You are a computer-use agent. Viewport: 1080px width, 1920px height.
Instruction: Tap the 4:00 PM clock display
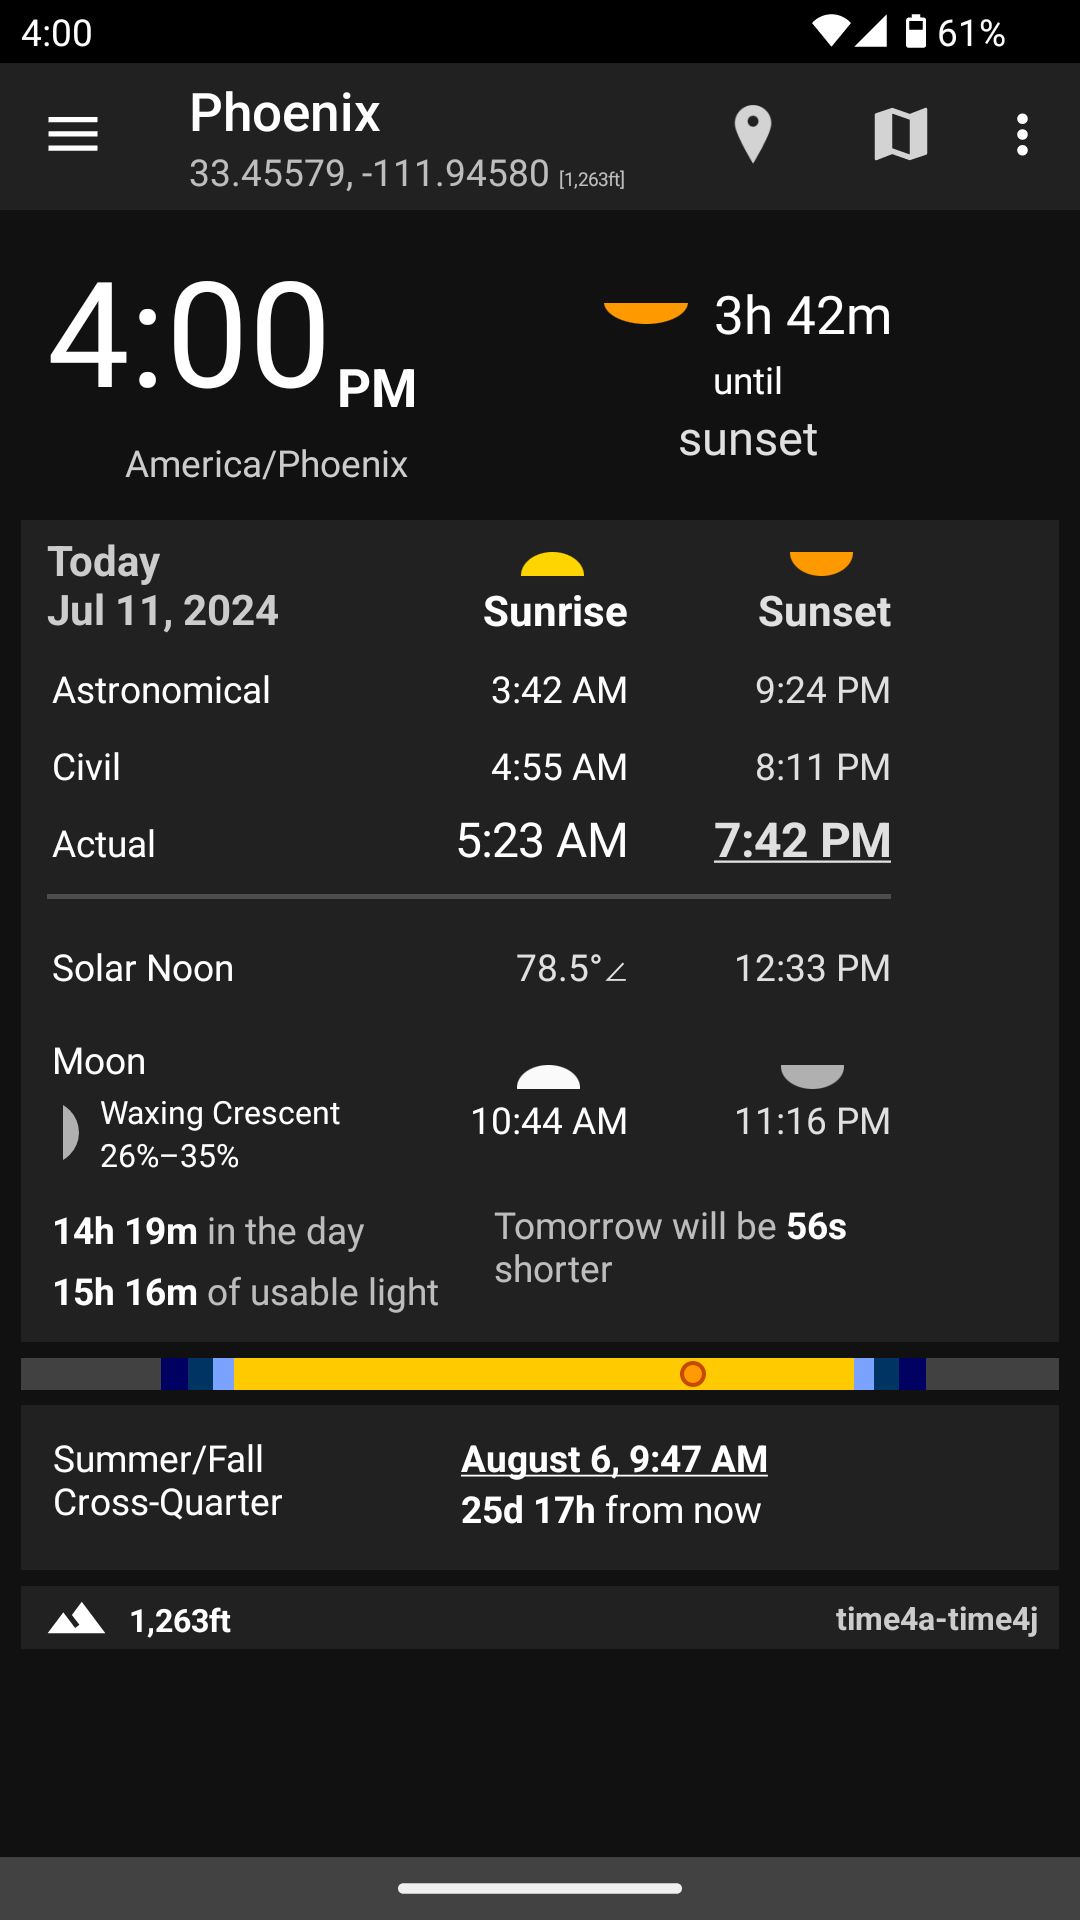click(x=232, y=338)
